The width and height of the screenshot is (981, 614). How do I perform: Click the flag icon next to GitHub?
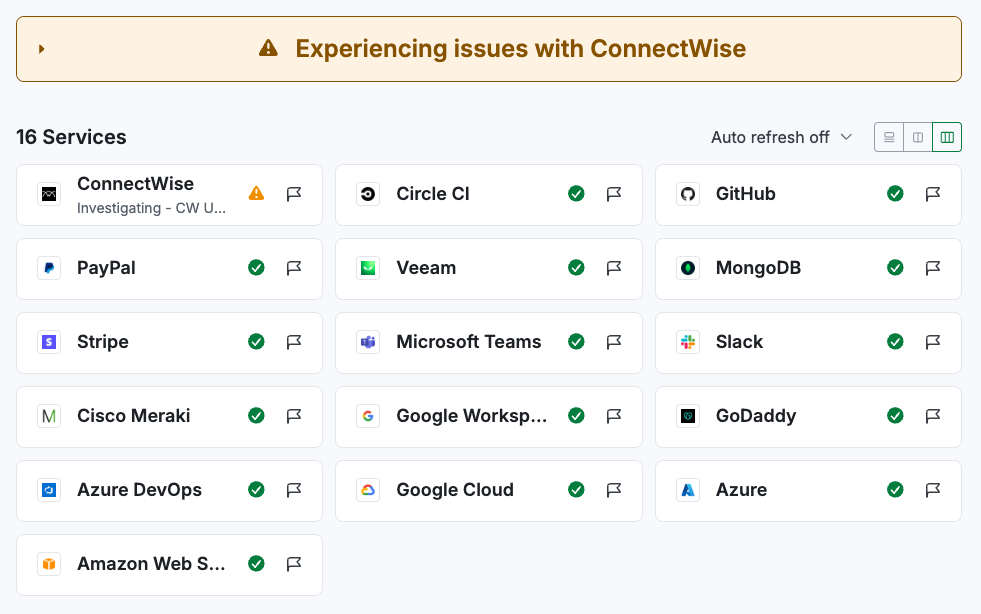(933, 194)
